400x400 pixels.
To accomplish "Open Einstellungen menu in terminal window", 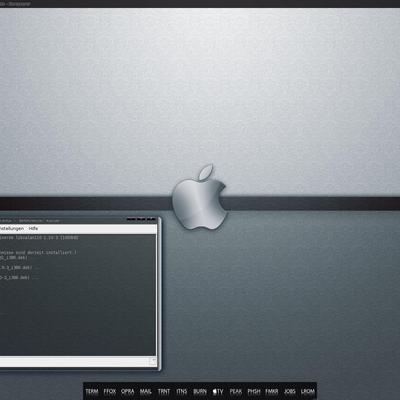I will pyautogui.click(x=12, y=229).
